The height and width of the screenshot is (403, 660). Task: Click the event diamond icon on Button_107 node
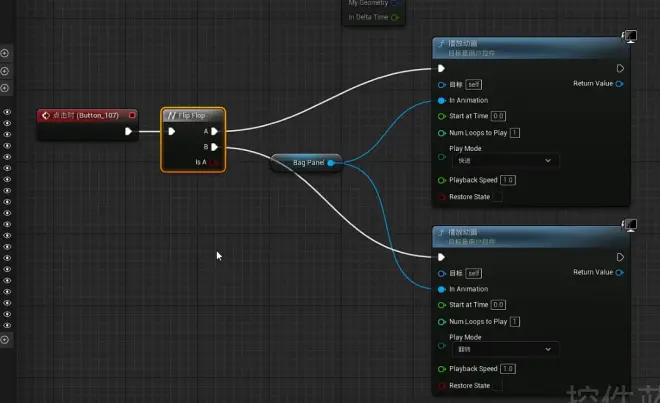(45, 115)
